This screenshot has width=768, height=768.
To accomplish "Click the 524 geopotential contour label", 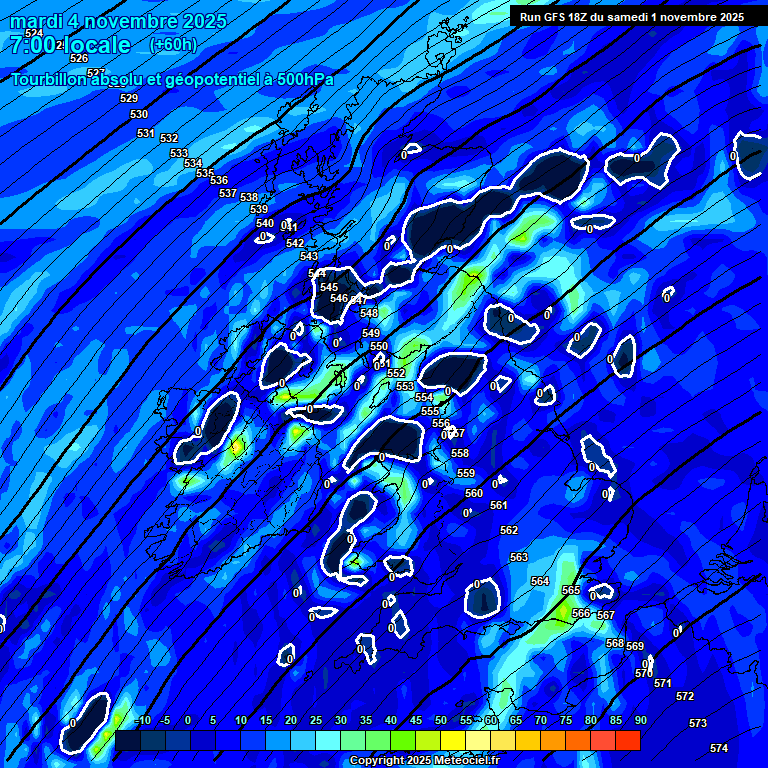I will (34, 34).
